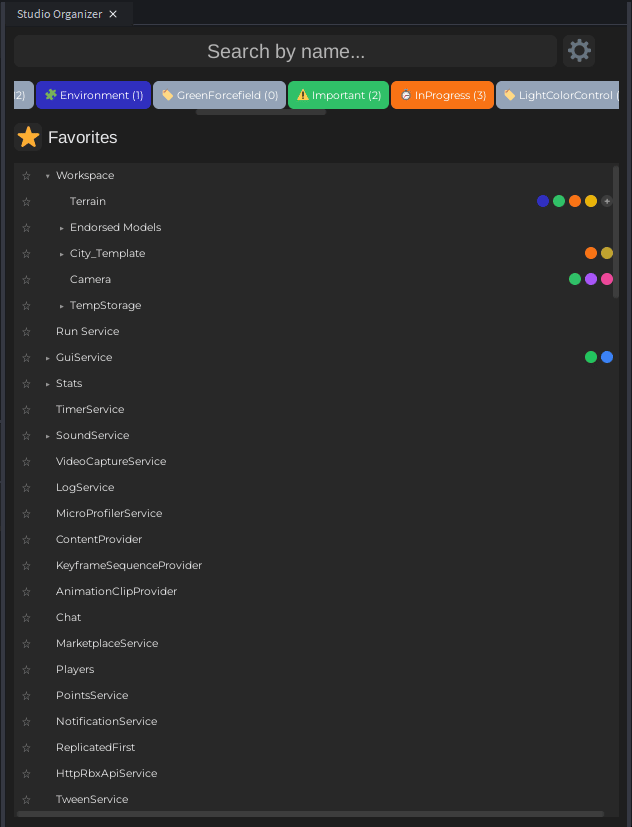This screenshot has height=827, width=632.
Task: Select the Players item in the tree
Action: pos(75,669)
